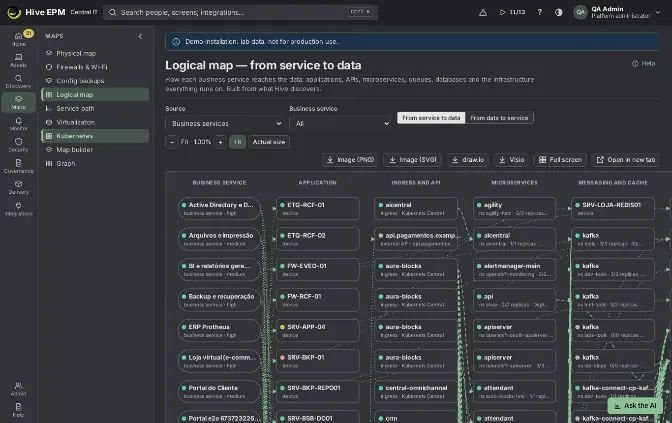Click Open in new tab button
The image size is (672, 423).
coord(626,159)
